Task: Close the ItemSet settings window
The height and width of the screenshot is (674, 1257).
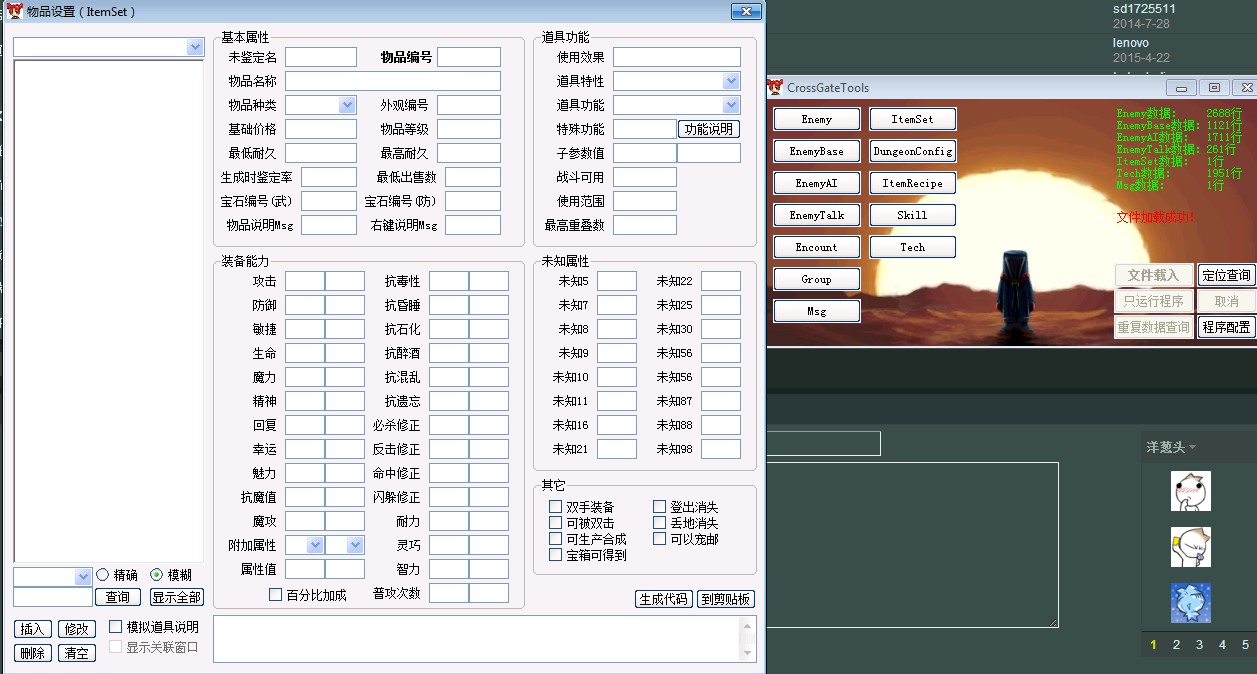Action: pyautogui.click(x=746, y=12)
